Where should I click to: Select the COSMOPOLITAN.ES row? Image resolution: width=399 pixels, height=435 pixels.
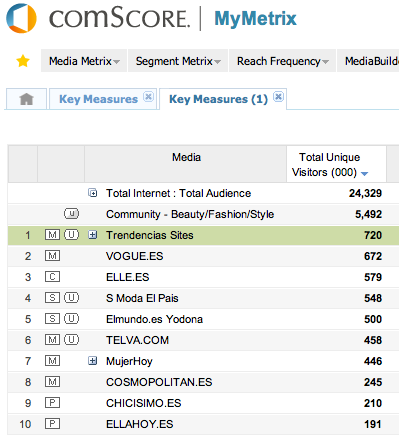[203, 382]
